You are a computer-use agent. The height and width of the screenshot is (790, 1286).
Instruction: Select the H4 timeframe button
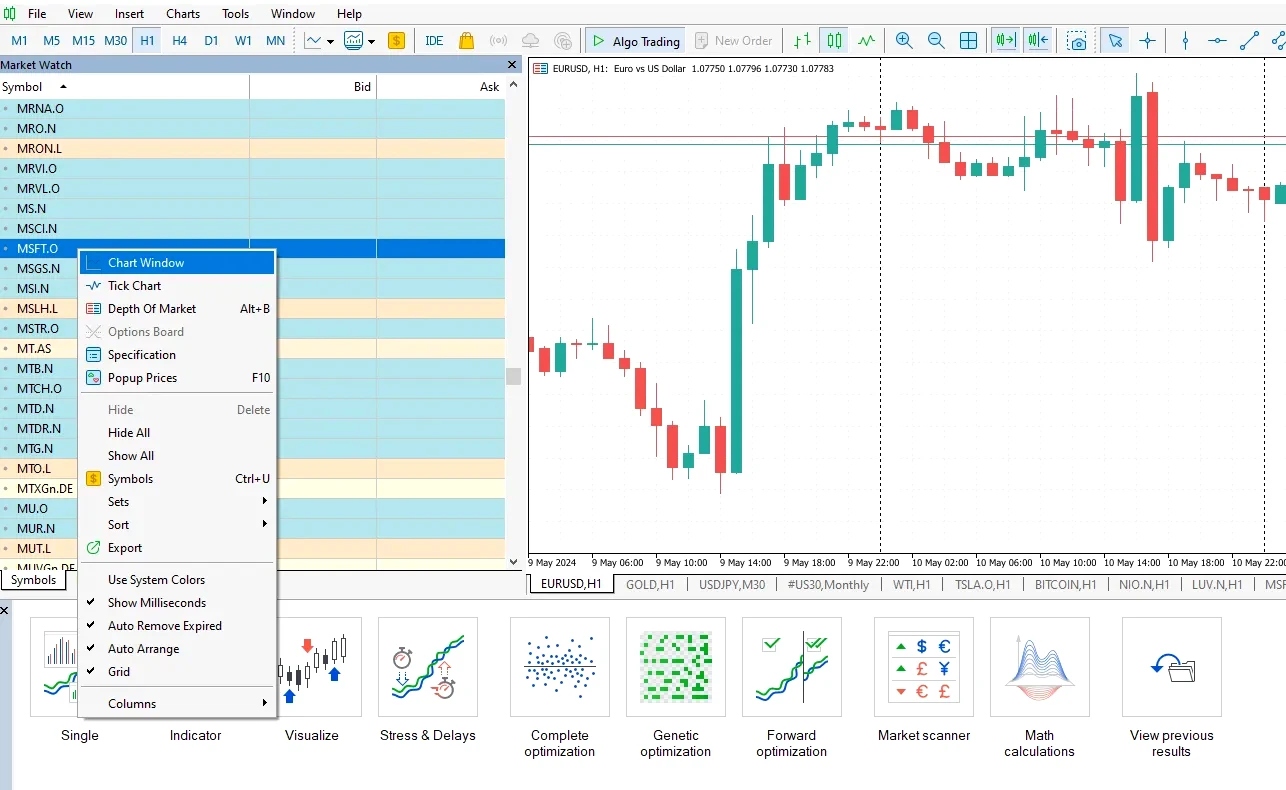(179, 41)
